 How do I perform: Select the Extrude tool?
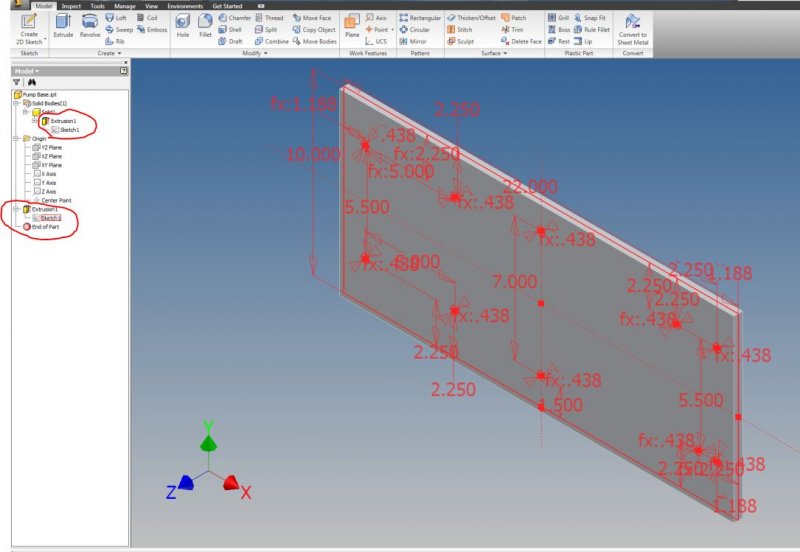[63, 26]
